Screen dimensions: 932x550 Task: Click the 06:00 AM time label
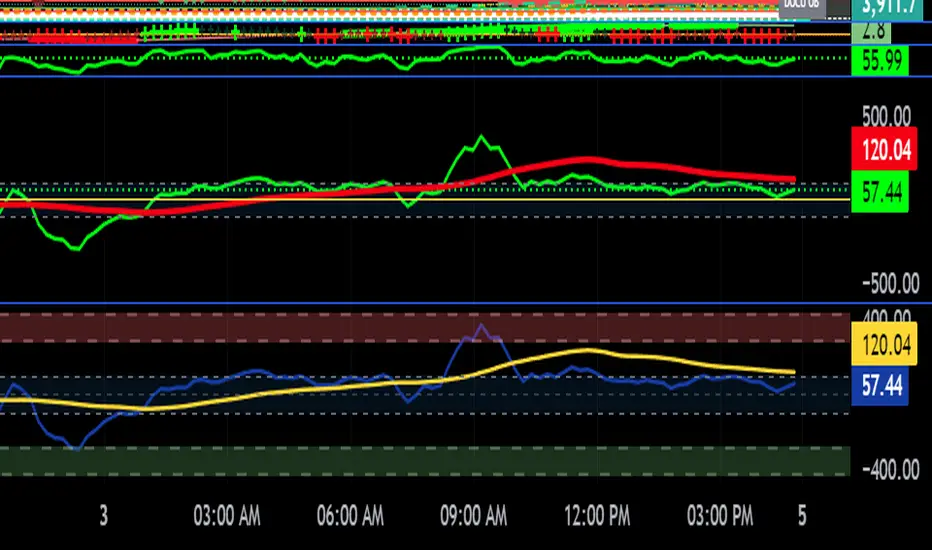(x=351, y=516)
